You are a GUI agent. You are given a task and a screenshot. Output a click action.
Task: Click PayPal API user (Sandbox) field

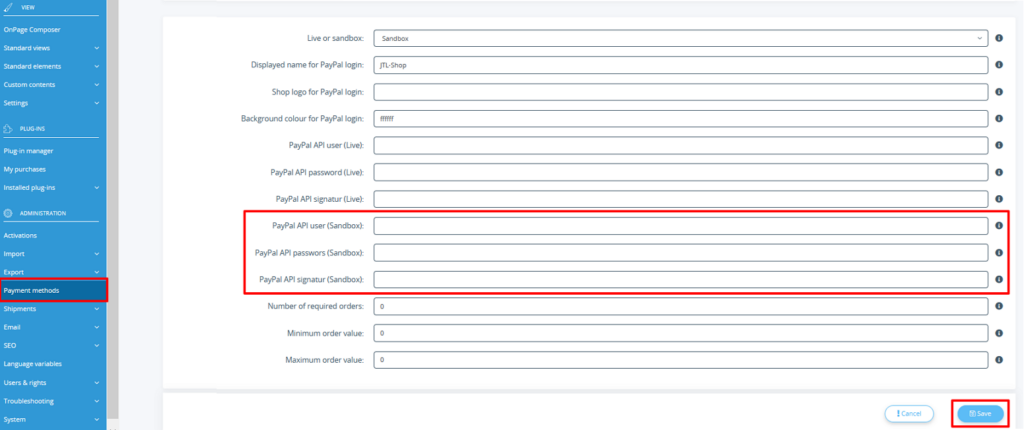(680, 226)
